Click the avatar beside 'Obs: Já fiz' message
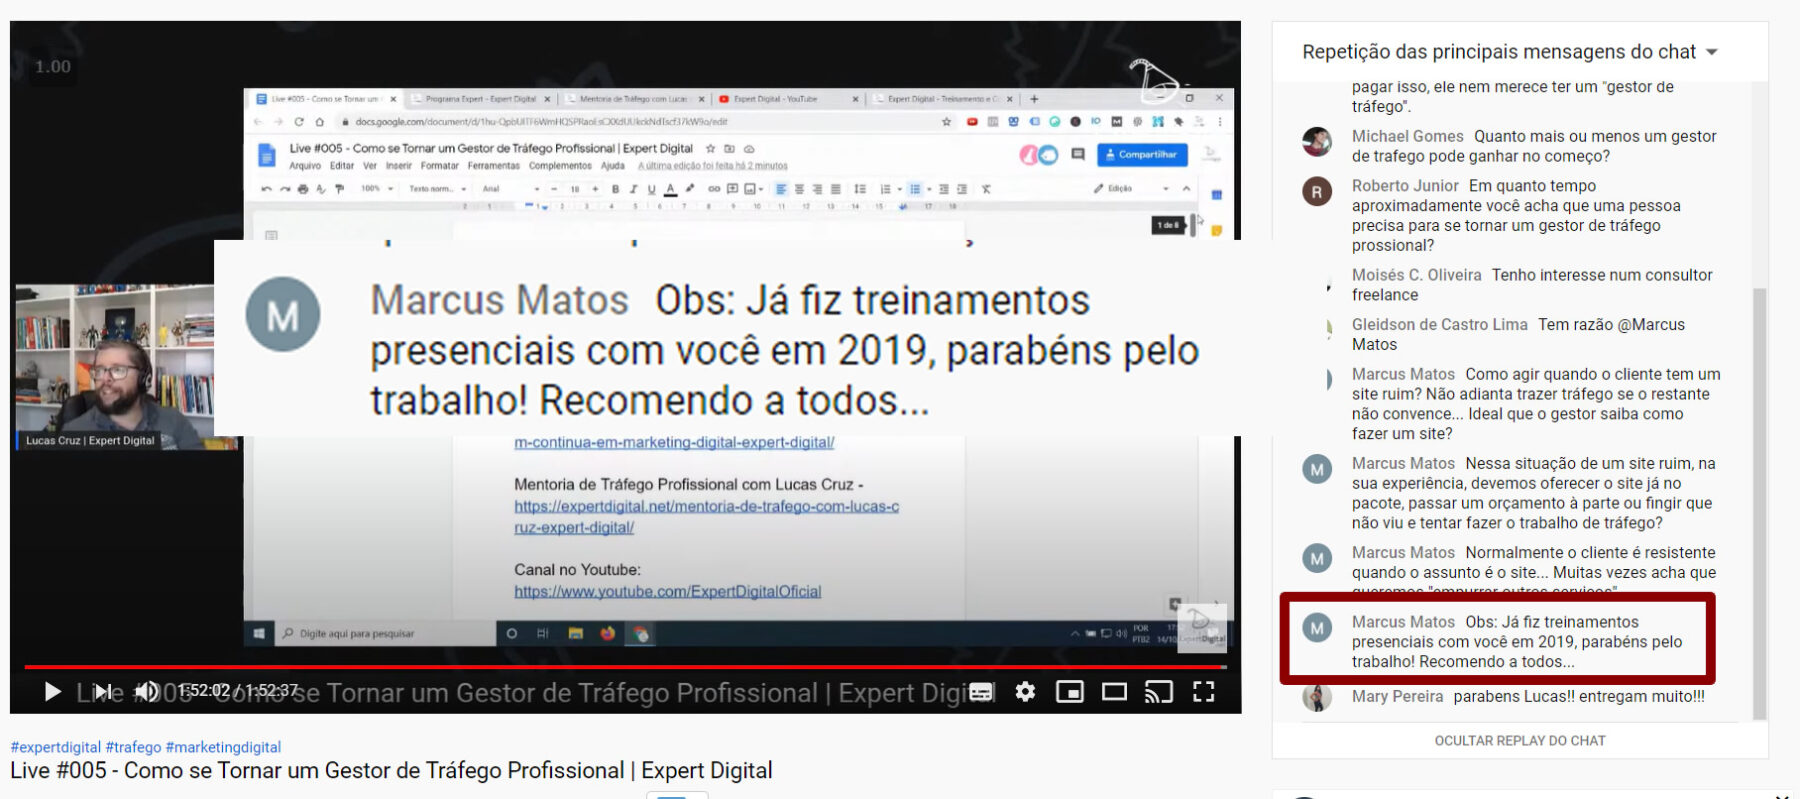This screenshot has width=1800, height=799. (x=1317, y=627)
